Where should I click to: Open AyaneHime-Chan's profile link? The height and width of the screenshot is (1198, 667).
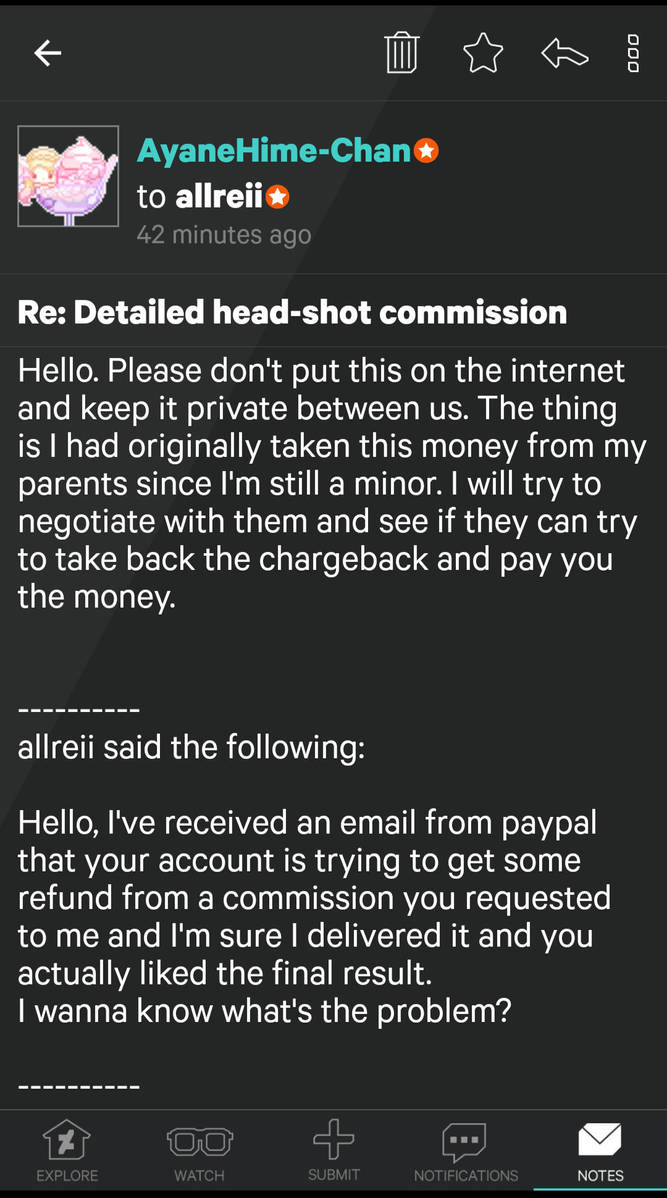(274, 151)
